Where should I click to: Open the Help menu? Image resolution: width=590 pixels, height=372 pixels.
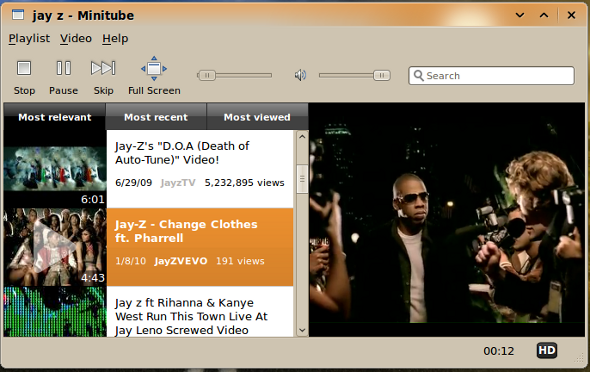[x=115, y=38]
